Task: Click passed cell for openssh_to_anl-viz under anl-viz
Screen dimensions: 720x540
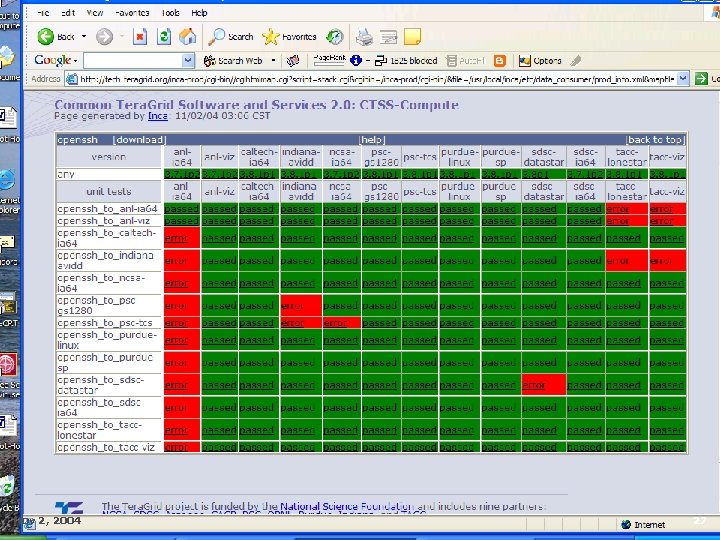Action: [219, 221]
